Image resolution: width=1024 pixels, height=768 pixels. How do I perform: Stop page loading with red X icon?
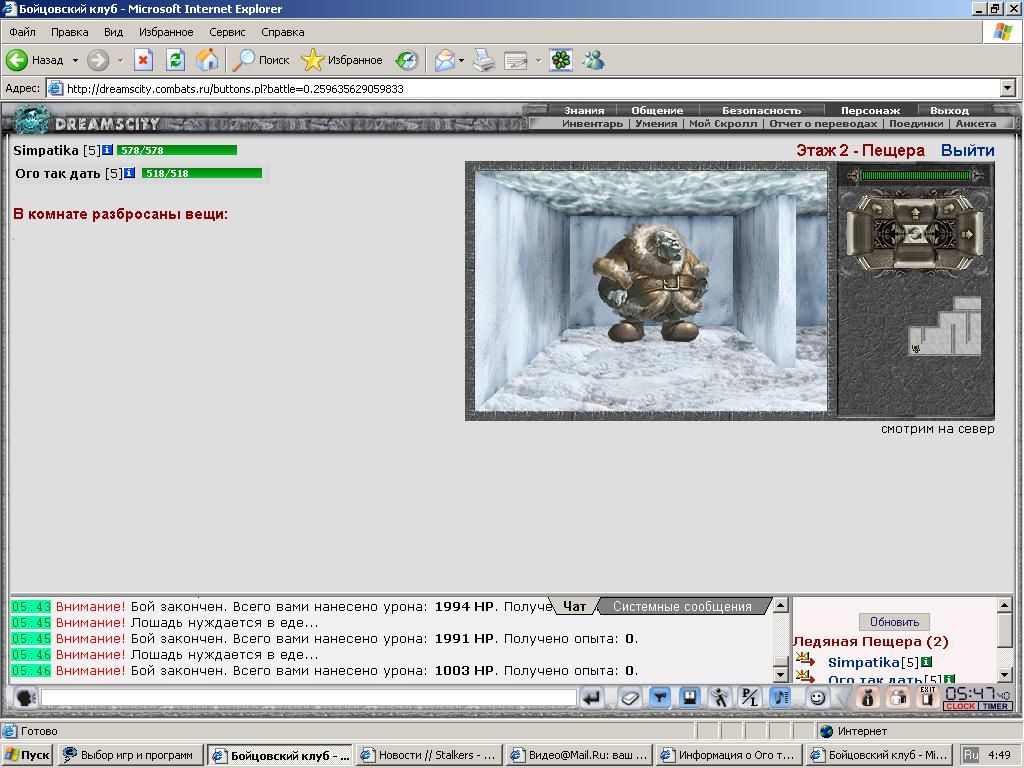143,60
